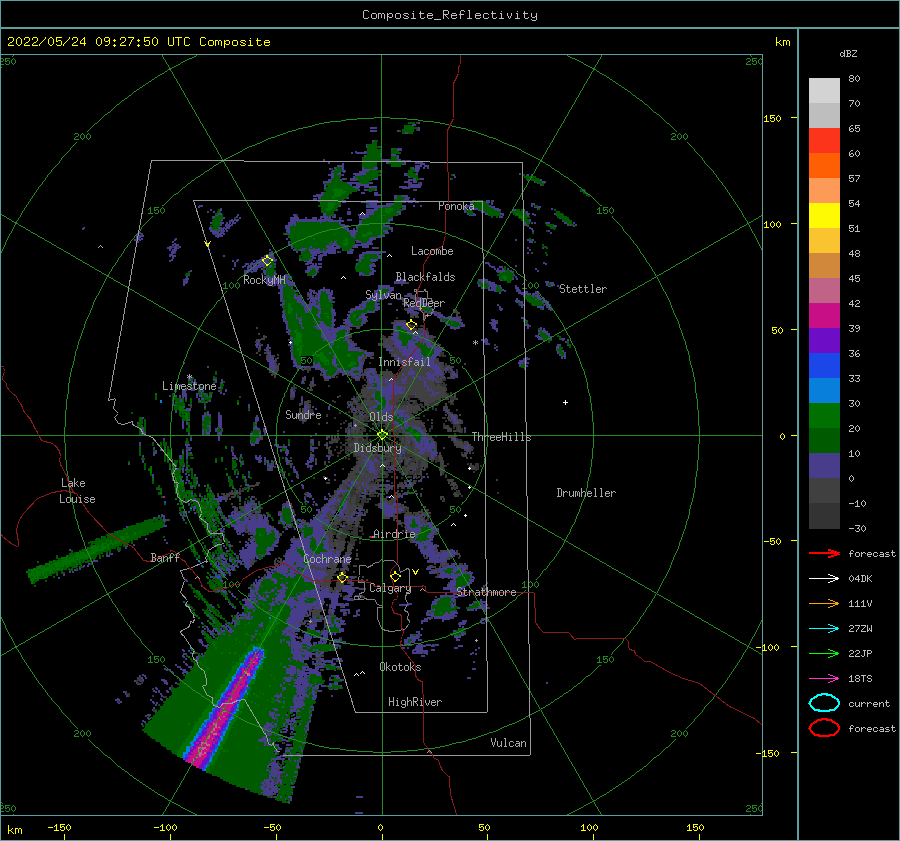Click the yellow diamond marker below Cochrane
Image resolution: width=900 pixels, height=841 pixels.
[343, 577]
